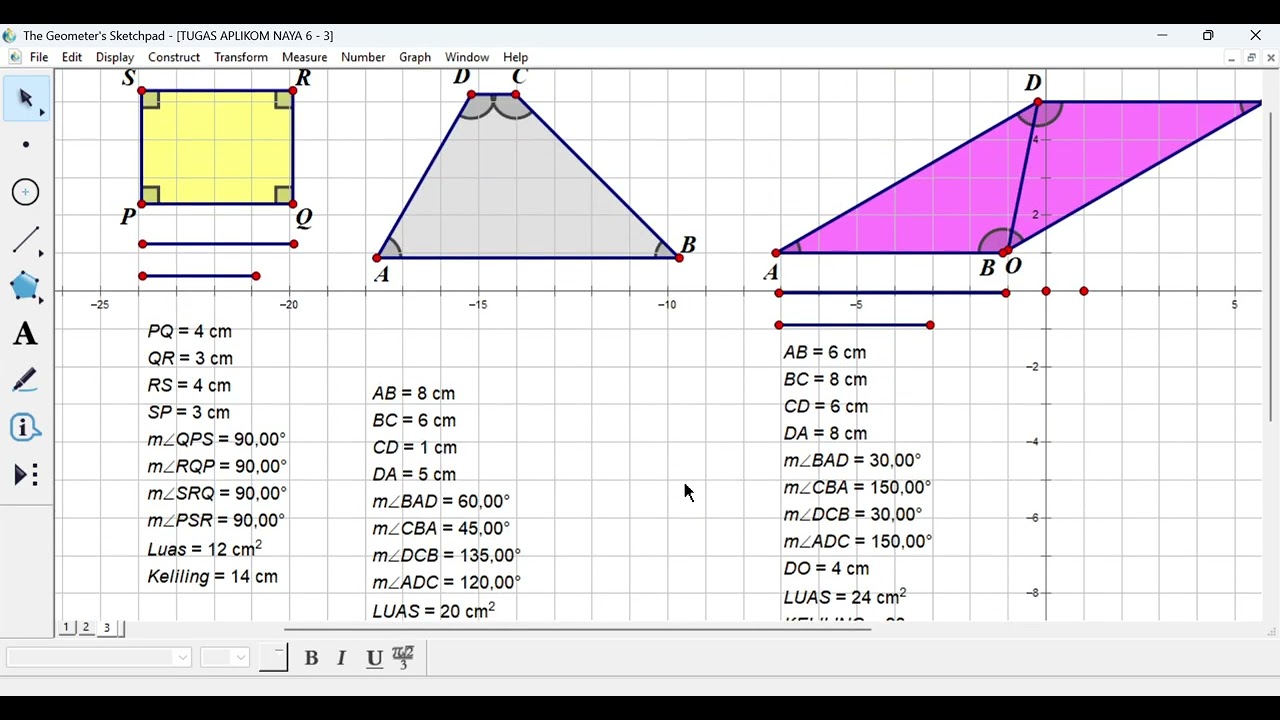Select vertex A of the trapezoid

377,258
